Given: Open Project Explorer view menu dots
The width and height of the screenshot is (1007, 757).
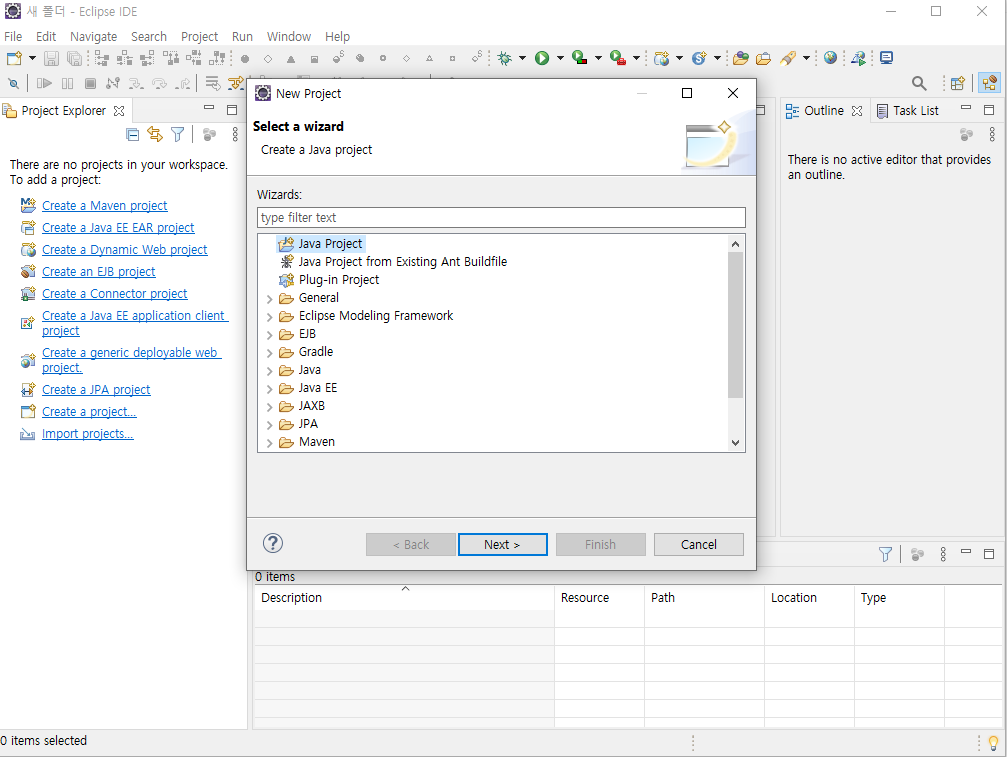Looking at the screenshot, I should point(235,134).
